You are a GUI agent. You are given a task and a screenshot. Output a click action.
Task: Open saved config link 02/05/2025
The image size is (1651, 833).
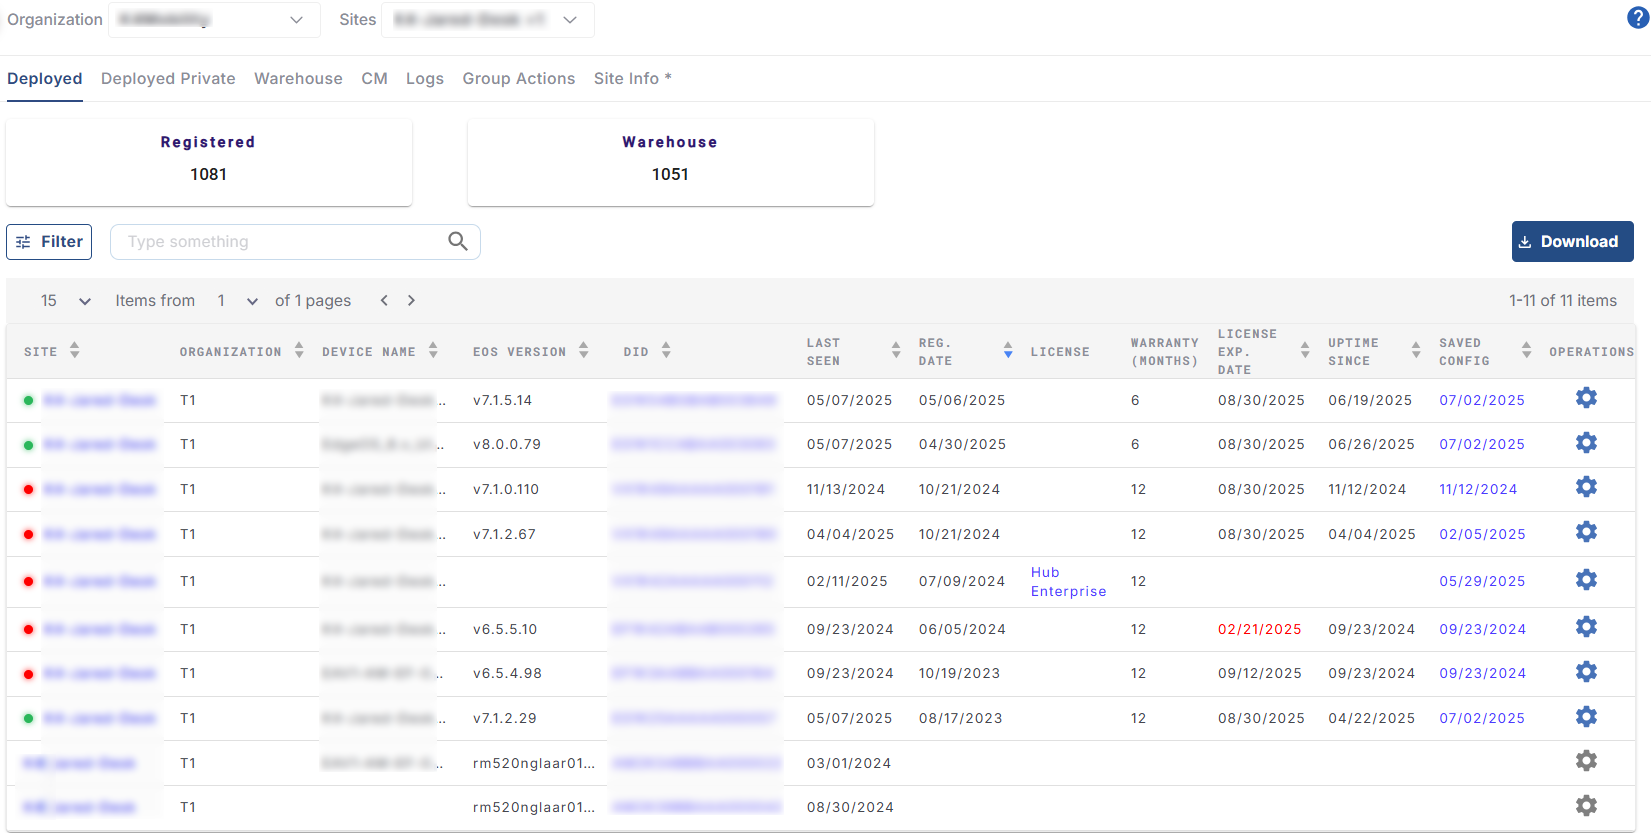pos(1482,534)
